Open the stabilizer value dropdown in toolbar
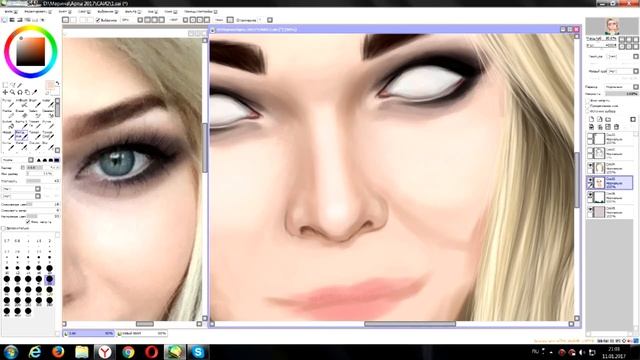The width and height of the screenshot is (640, 360). point(270,20)
